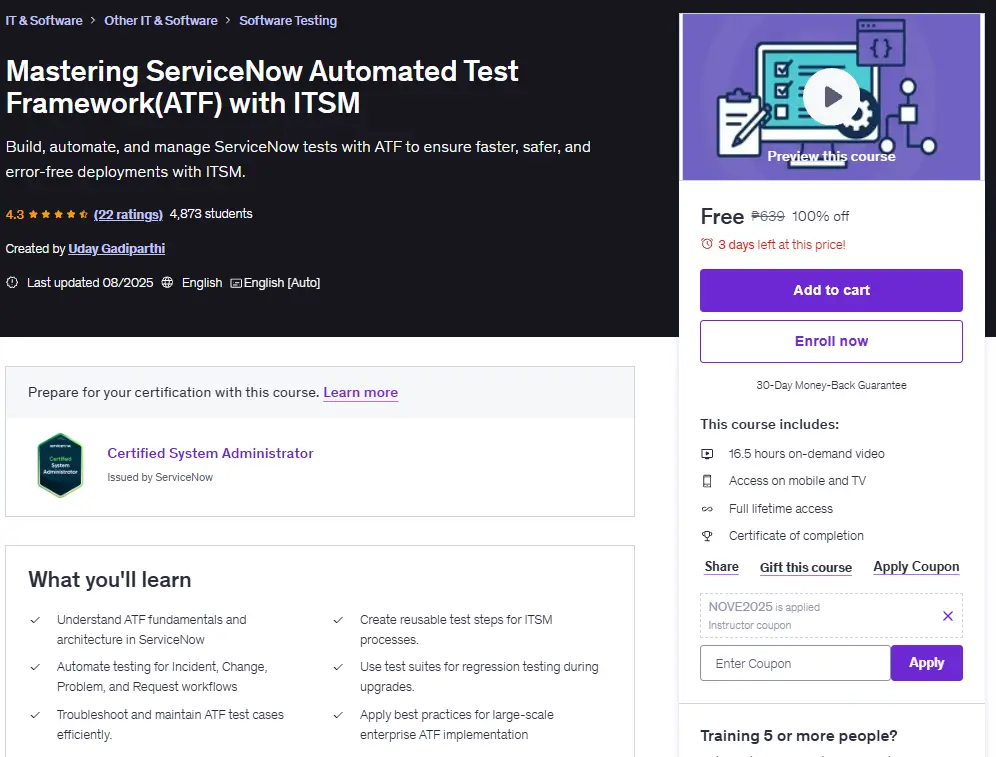
Task: Click checkmark beside Apply best practices
Action: point(339,715)
